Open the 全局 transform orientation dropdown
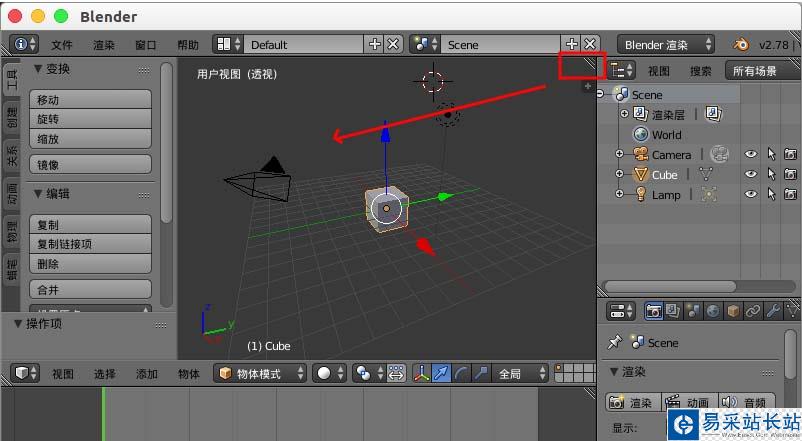The height and width of the screenshot is (441, 802). point(520,373)
